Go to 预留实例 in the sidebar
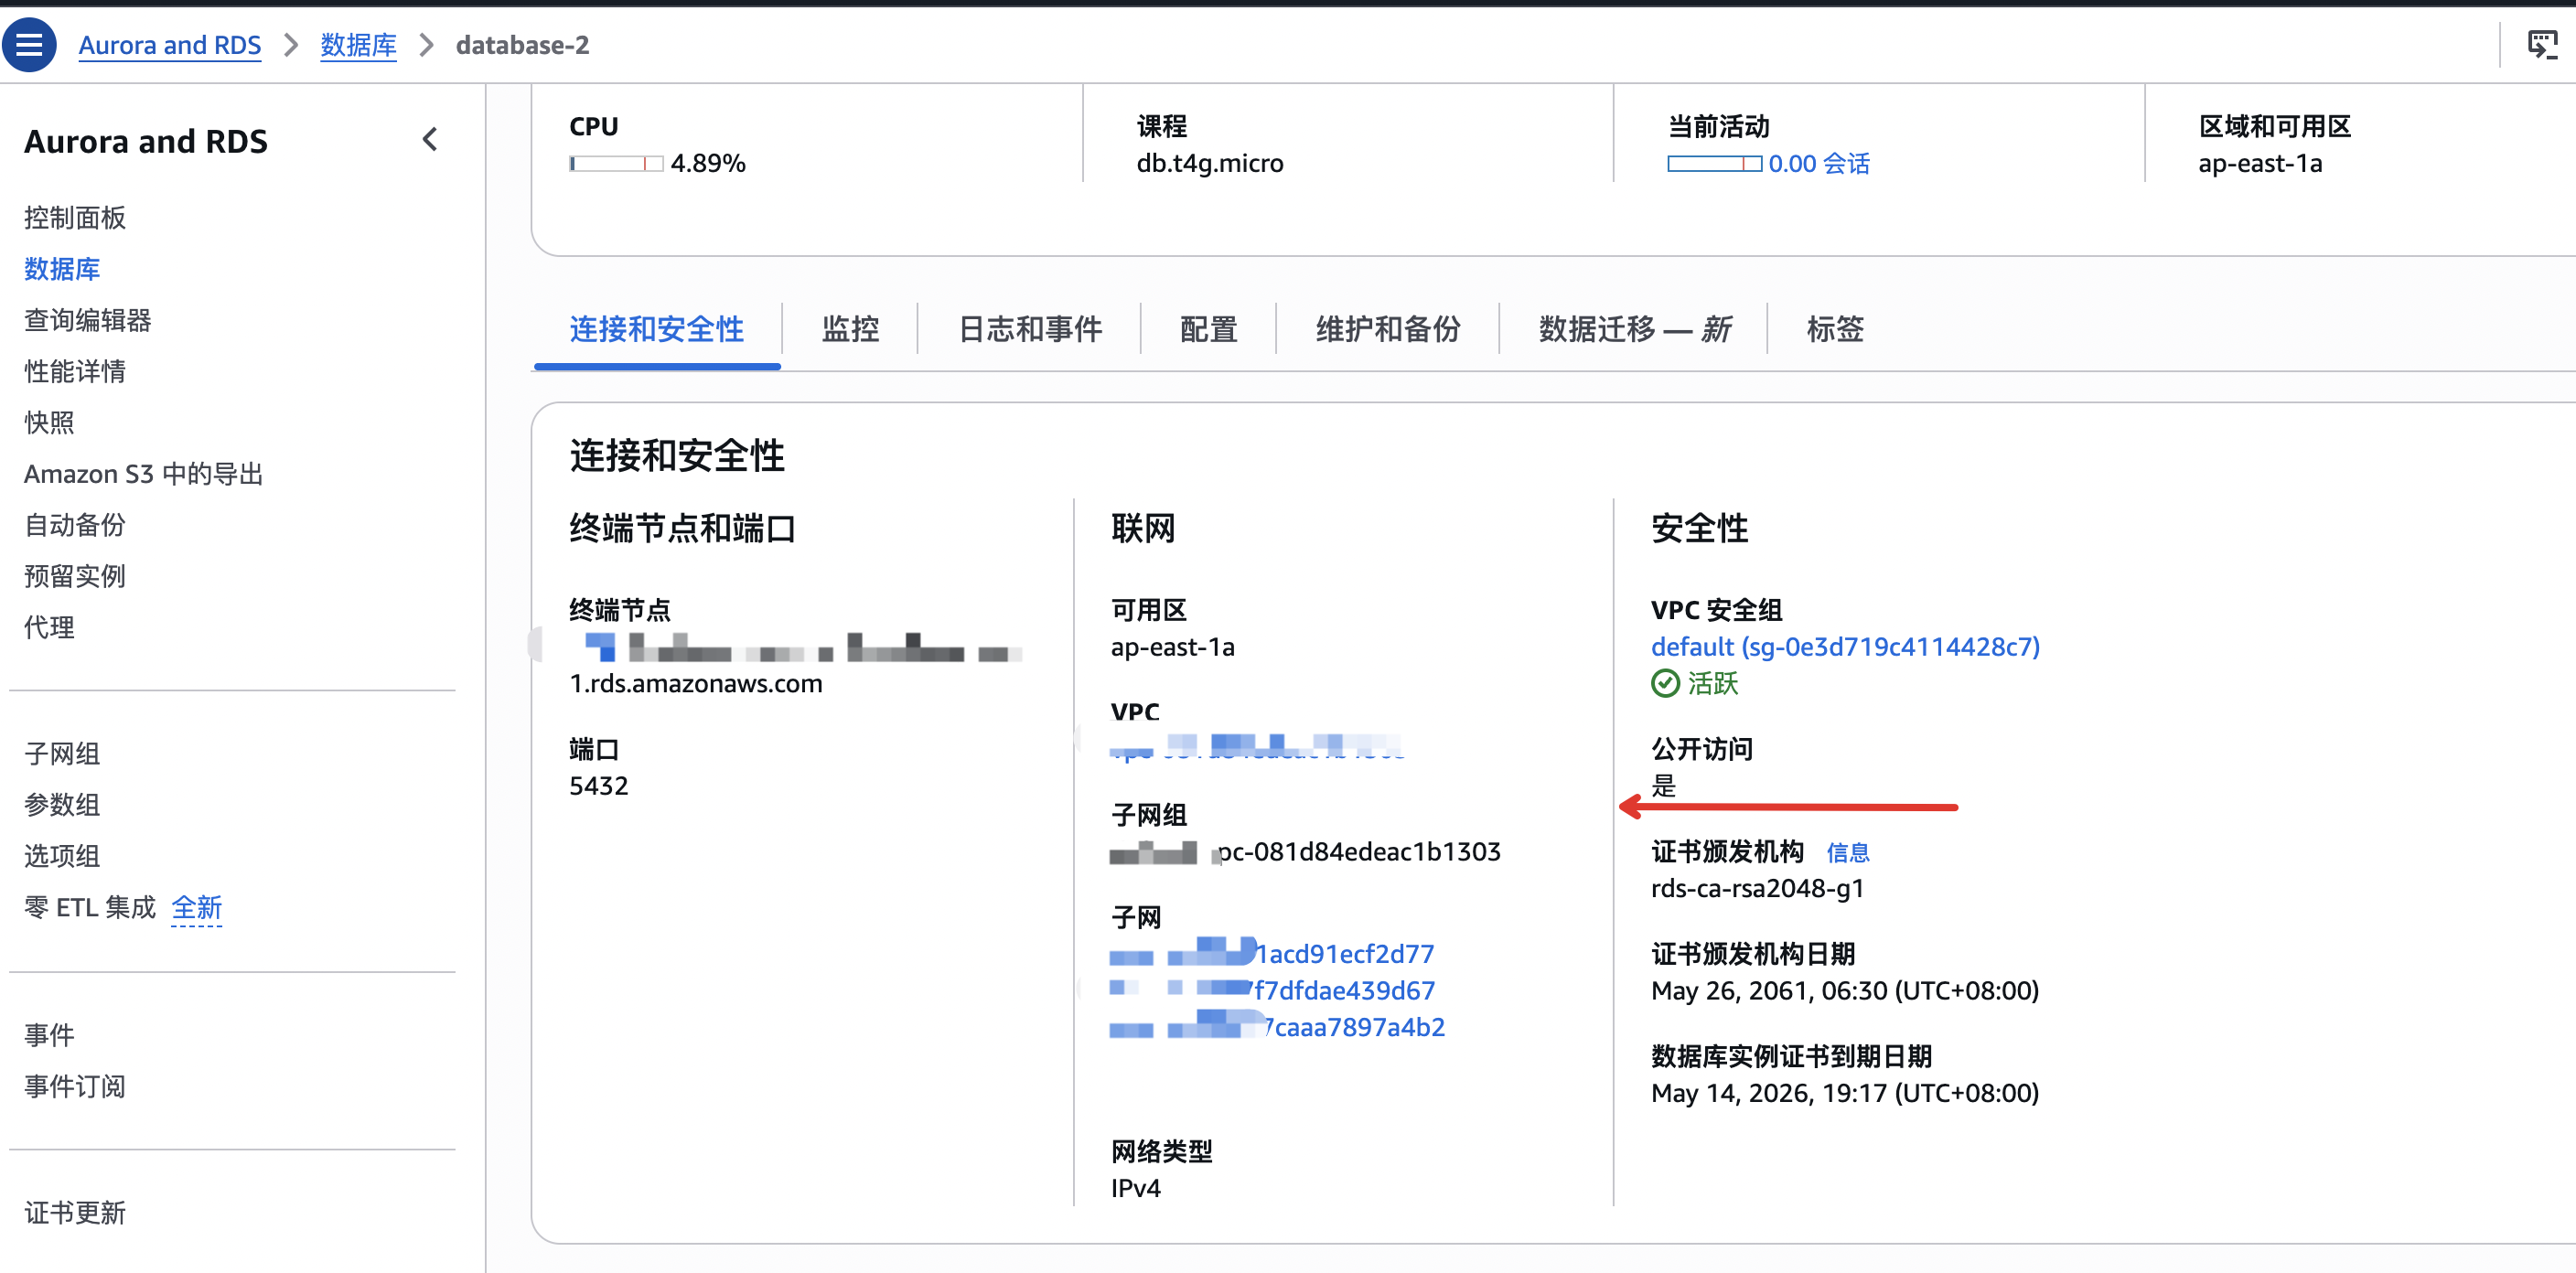The image size is (2576, 1273). (x=75, y=576)
